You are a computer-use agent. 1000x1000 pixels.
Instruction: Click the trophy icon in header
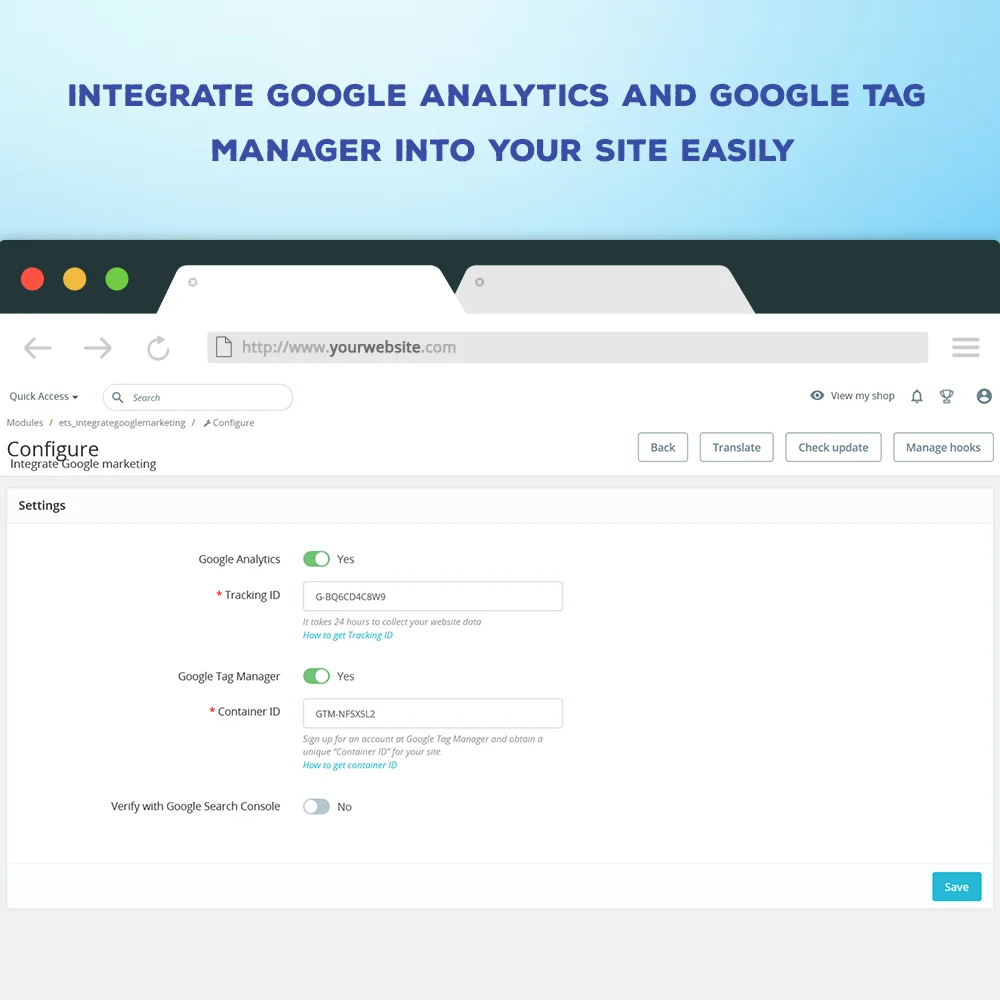[x=946, y=397]
